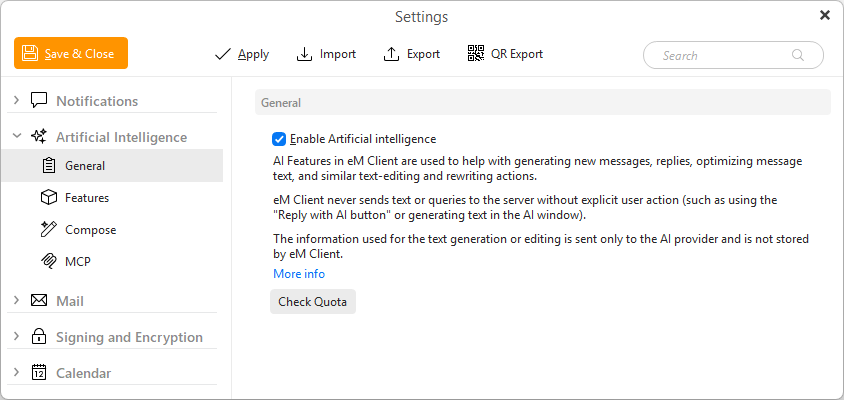This screenshot has height=400, width=844.
Task: Click the Calendar icon in sidebar
Action: (39, 373)
